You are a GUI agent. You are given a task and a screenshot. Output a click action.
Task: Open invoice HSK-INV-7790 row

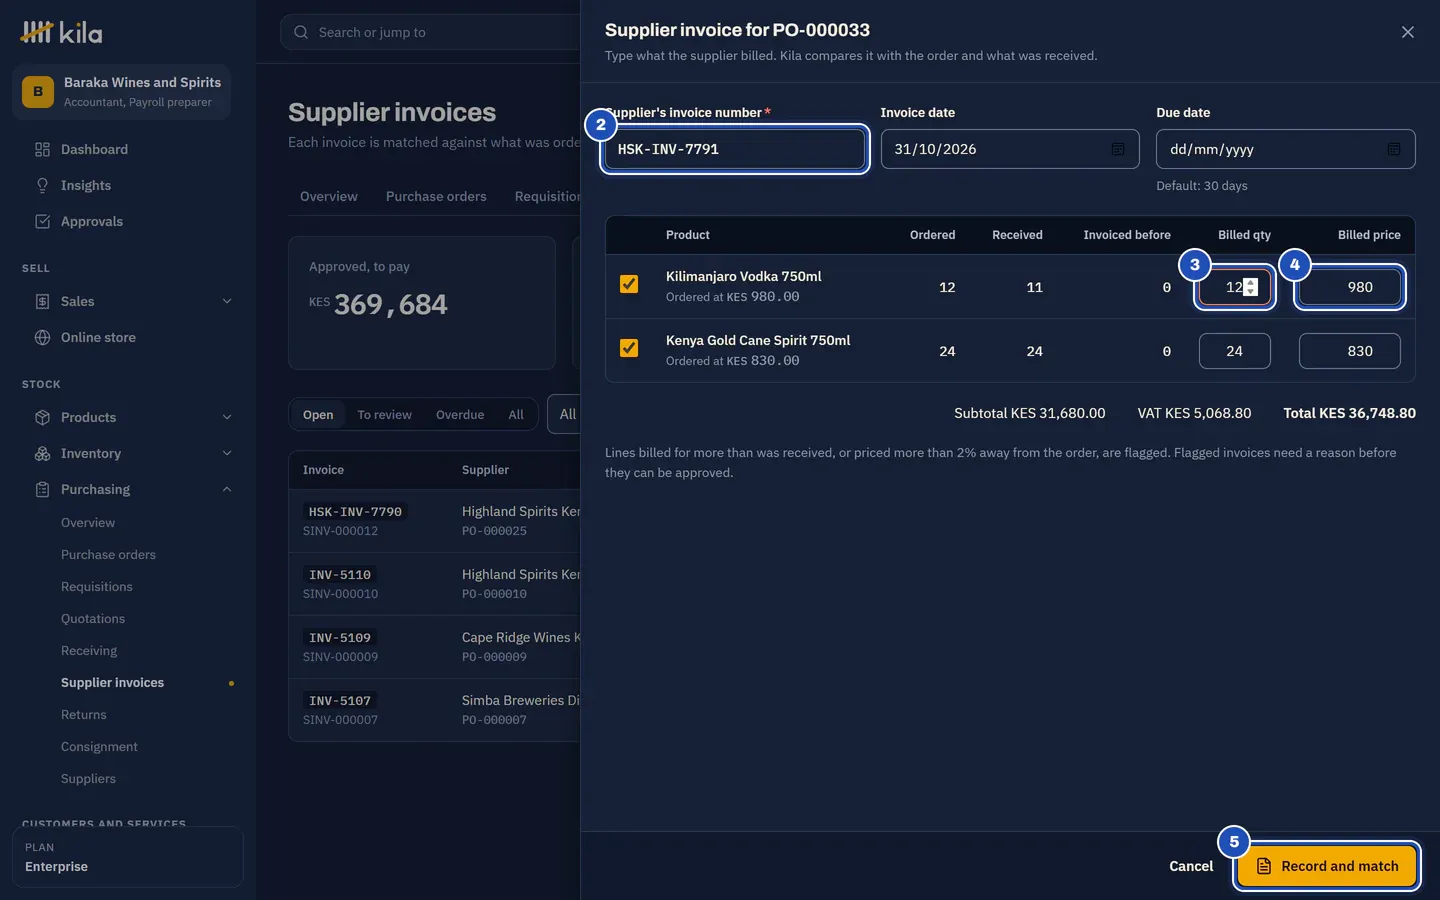435,521
